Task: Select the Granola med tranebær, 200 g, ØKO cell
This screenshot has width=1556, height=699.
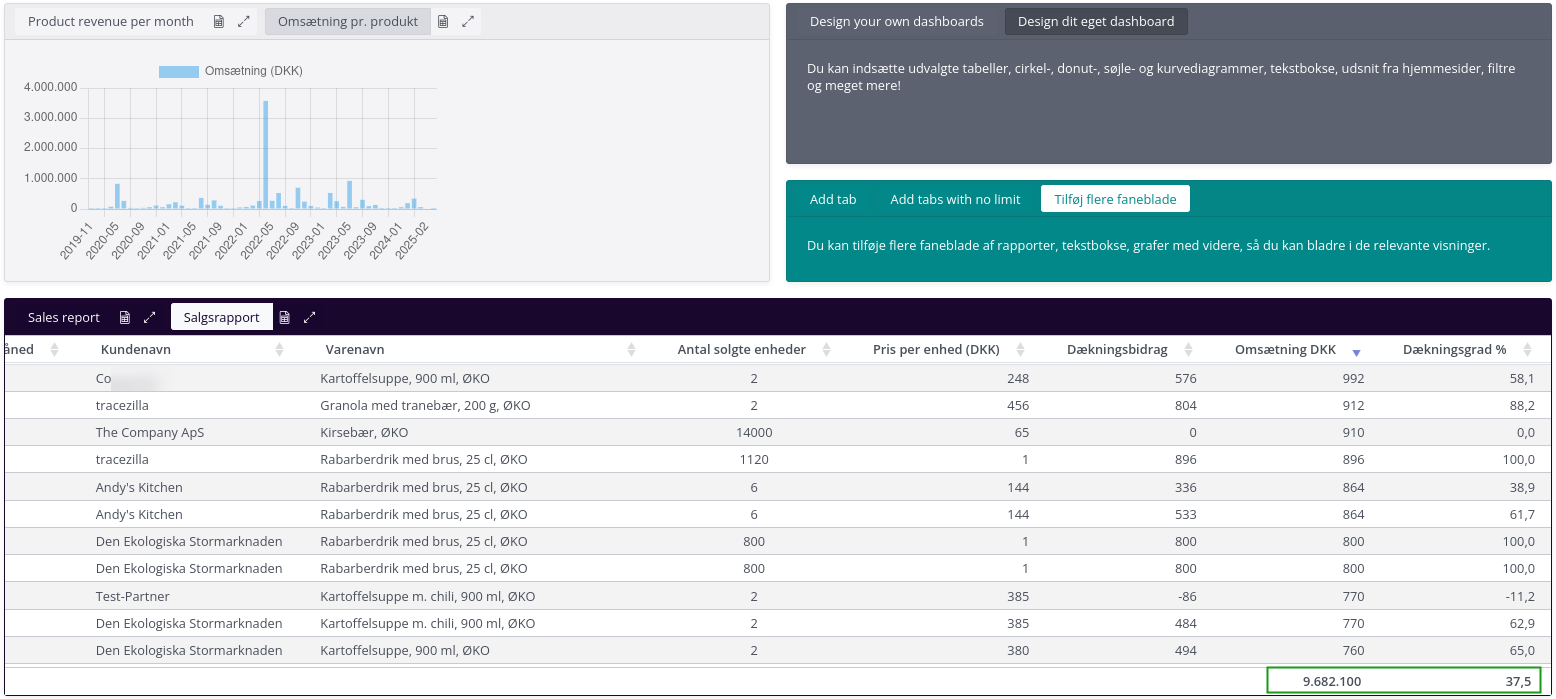Action: (x=425, y=405)
